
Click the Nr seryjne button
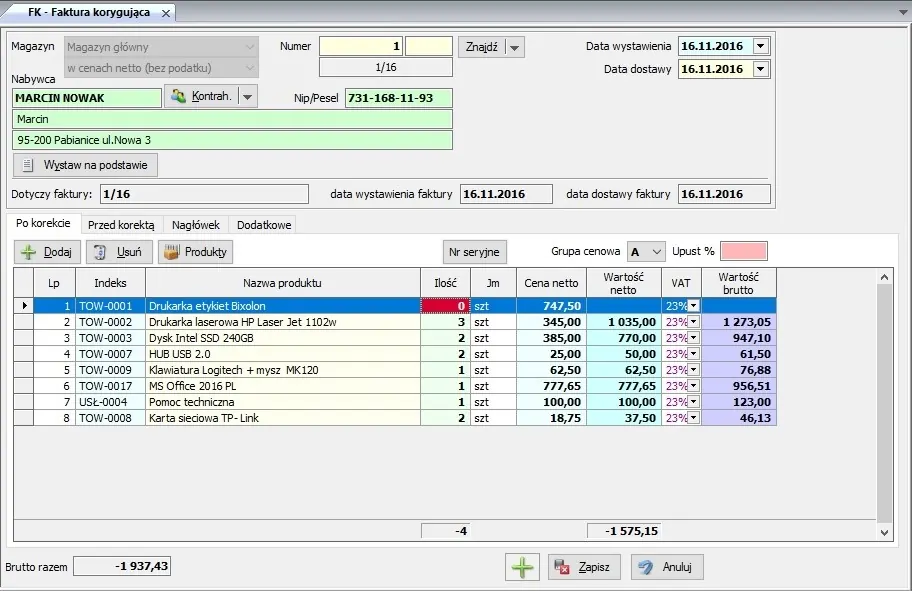pyautogui.click(x=474, y=252)
